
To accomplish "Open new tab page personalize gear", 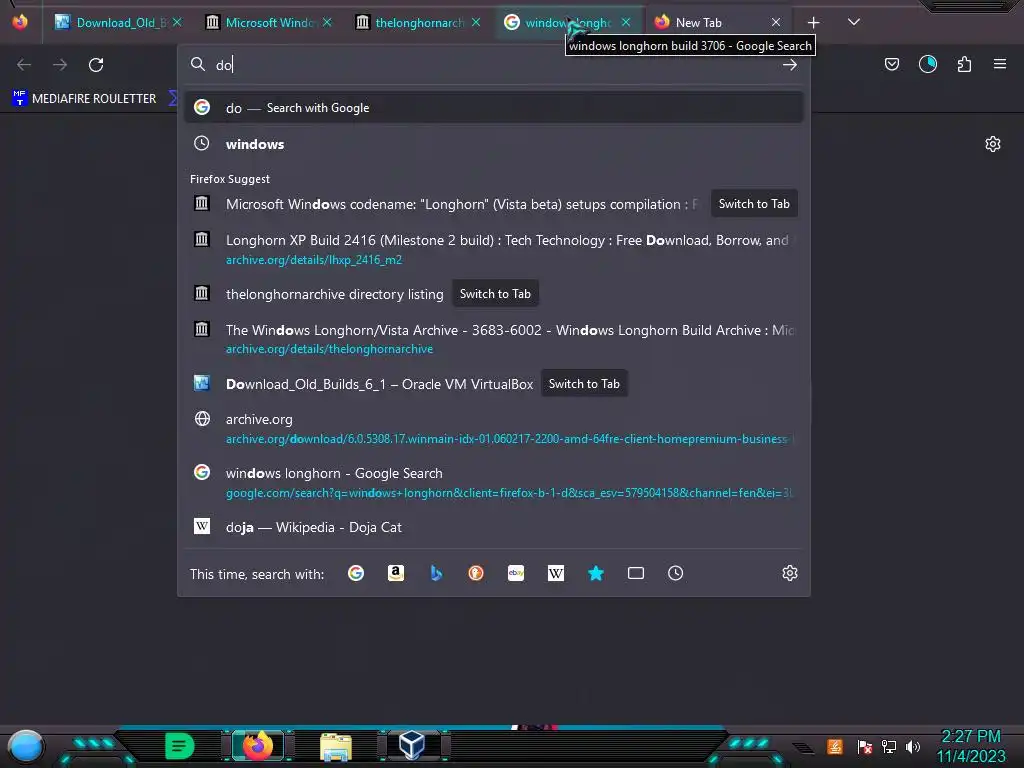I will (993, 144).
